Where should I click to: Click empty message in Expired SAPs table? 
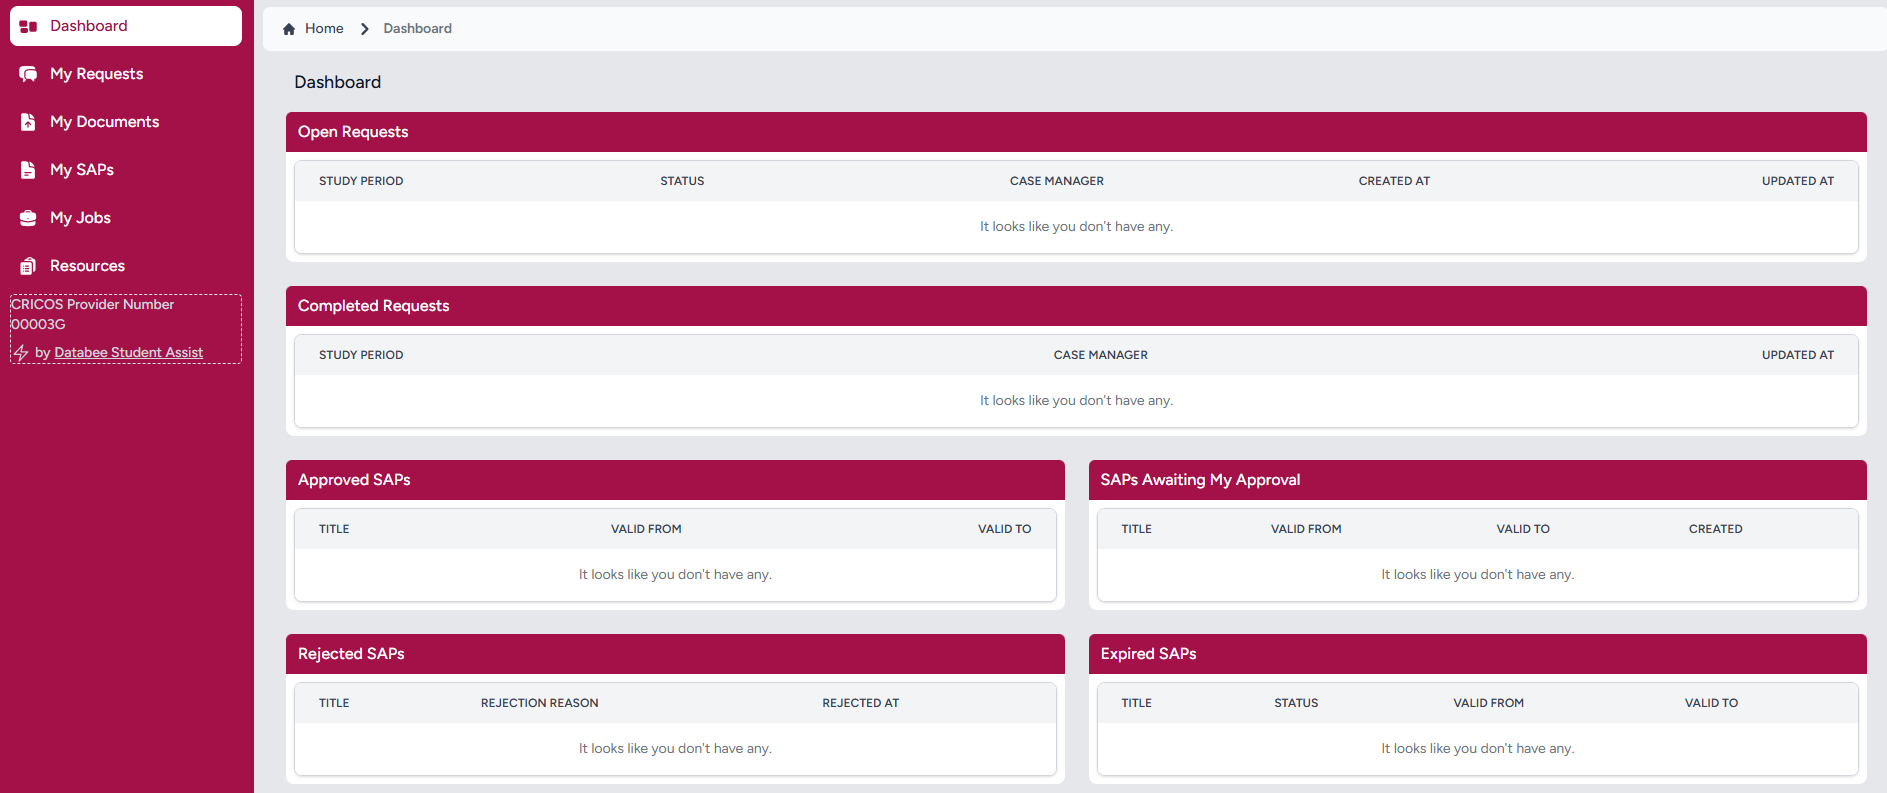[x=1478, y=749]
